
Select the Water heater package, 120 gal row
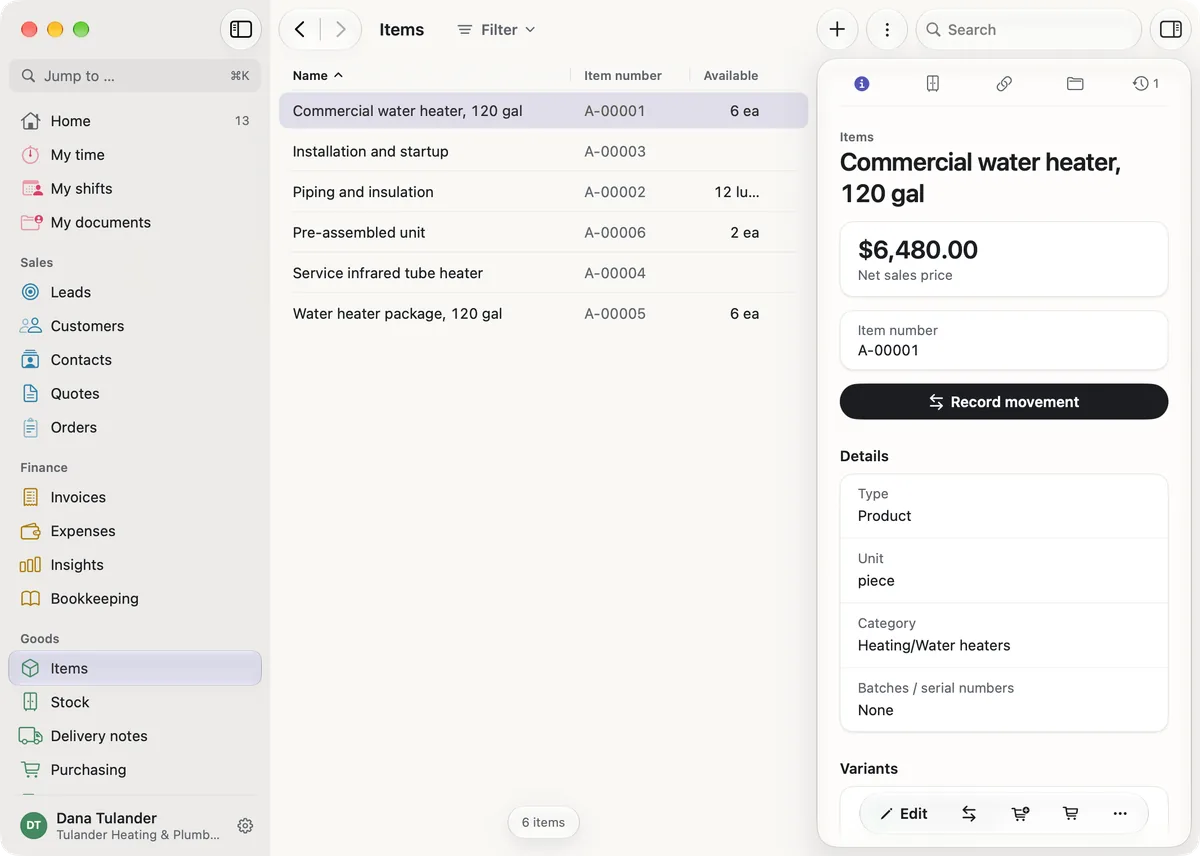(x=543, y=314)
